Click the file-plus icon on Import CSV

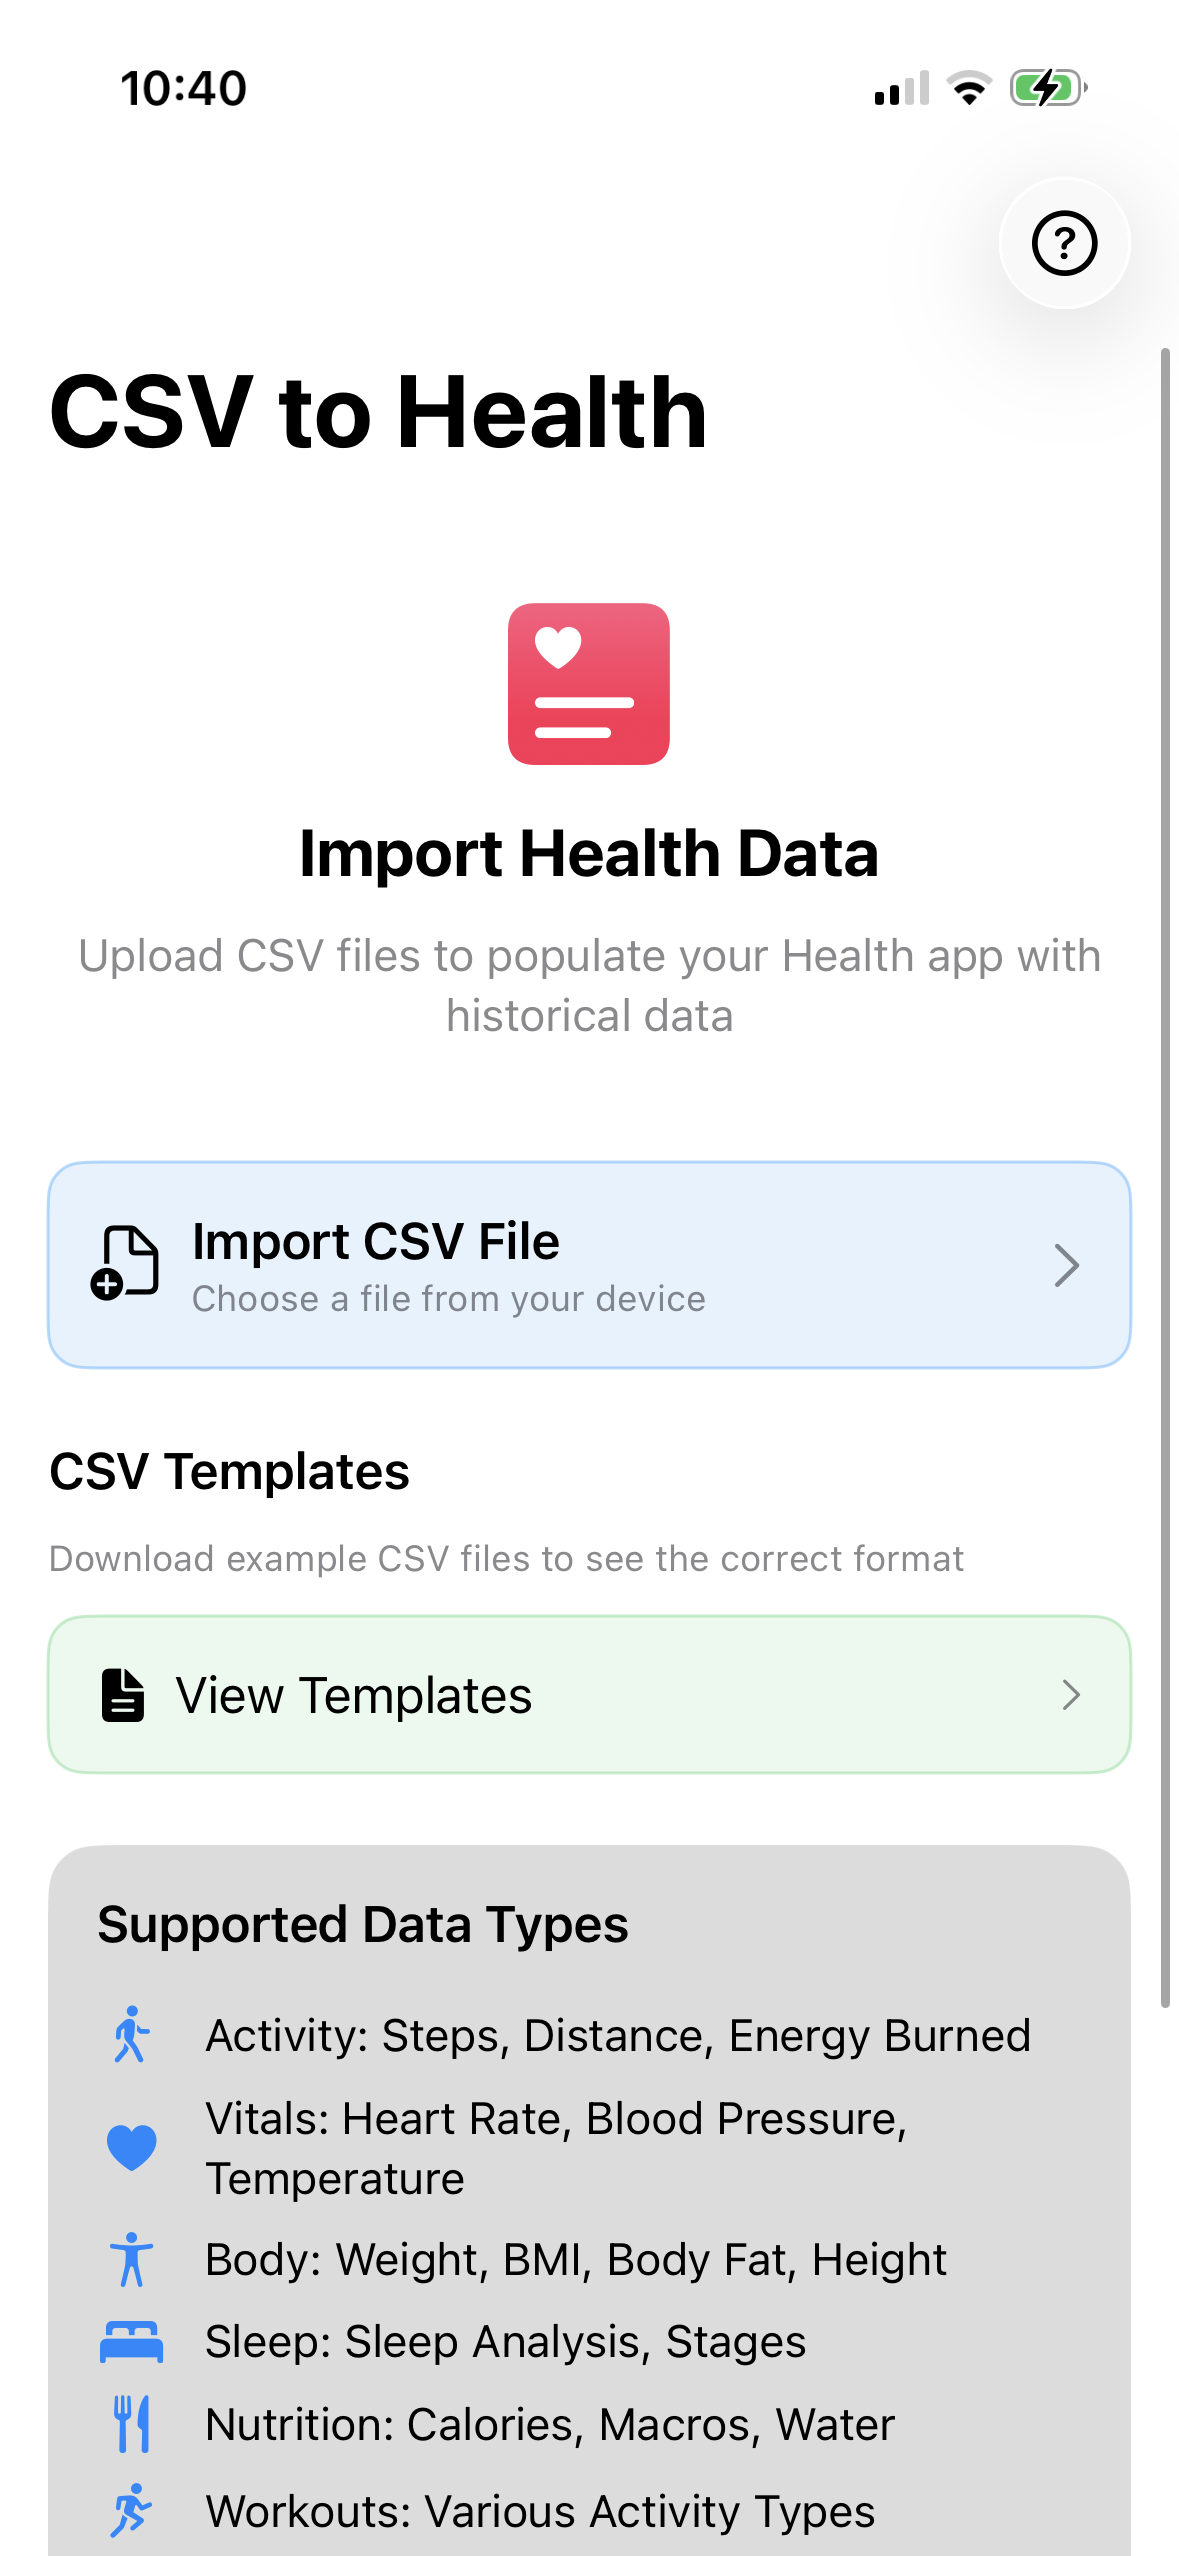pos(125,1263)
